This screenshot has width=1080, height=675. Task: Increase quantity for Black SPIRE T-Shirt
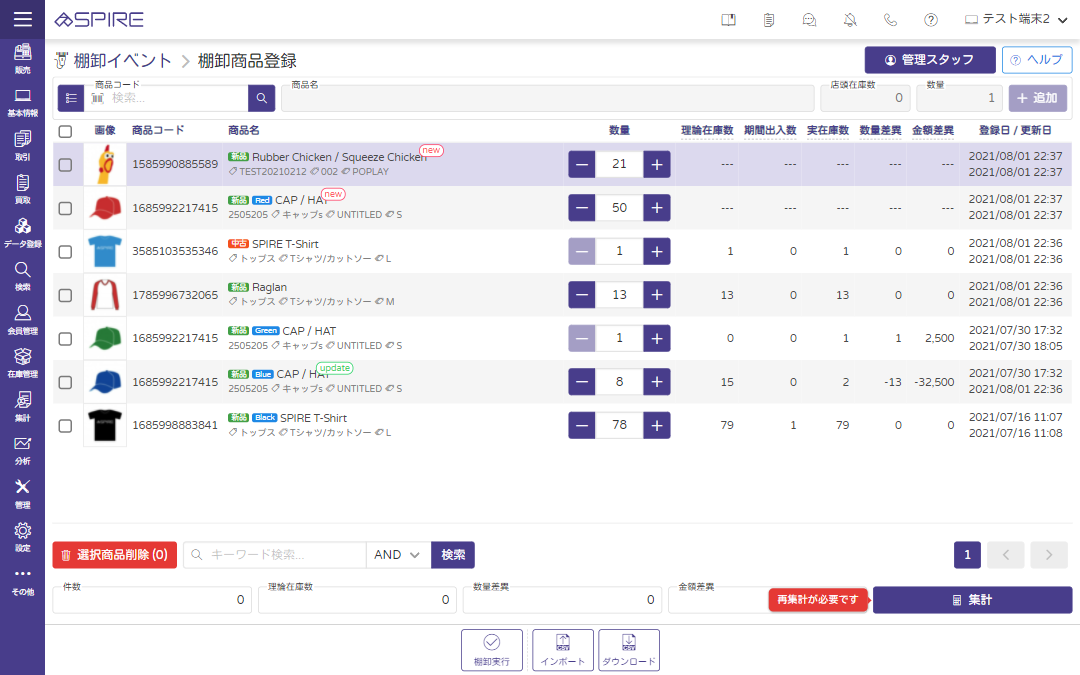coord(656,425)
